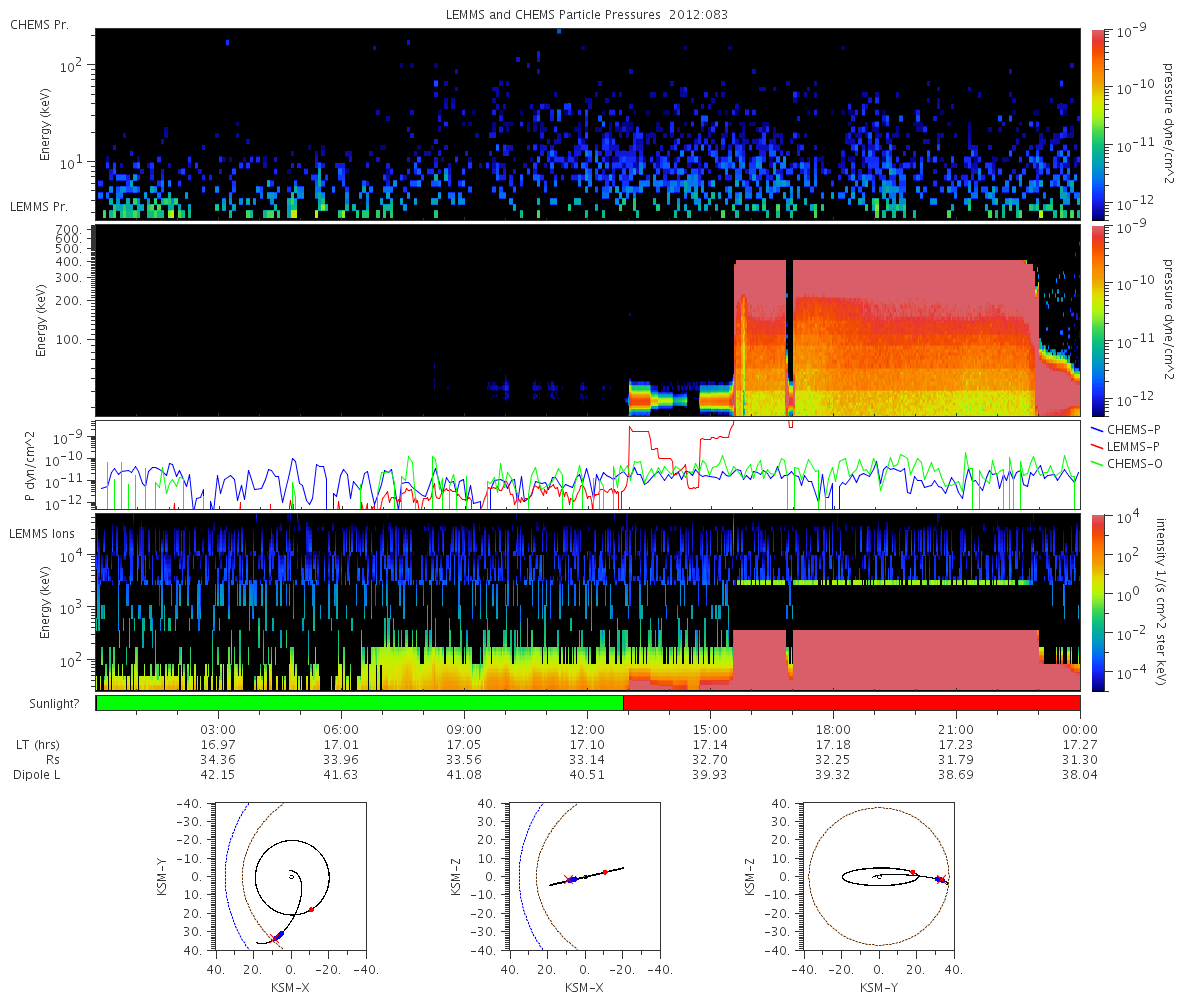Select the Rs value "33.14"

pos(588,760)
